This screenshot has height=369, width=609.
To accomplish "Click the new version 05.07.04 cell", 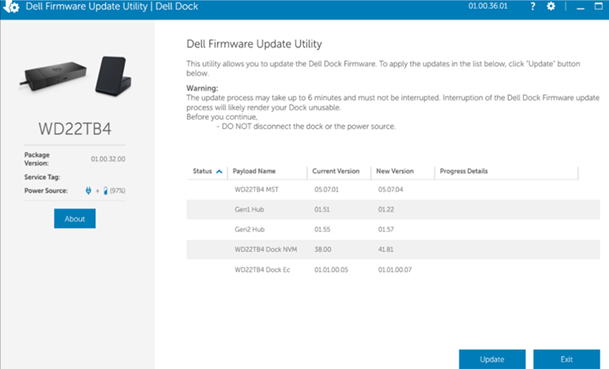I will pos(390,190).
